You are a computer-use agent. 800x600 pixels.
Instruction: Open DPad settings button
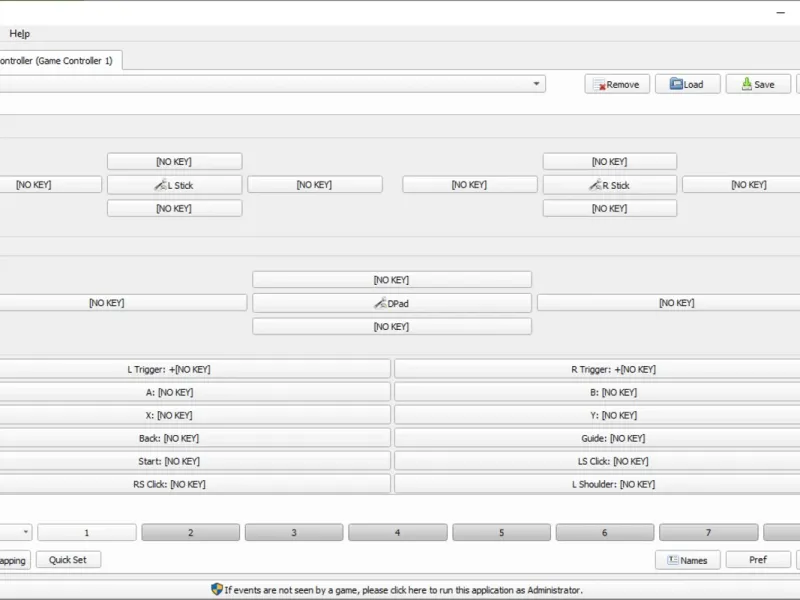pos(392,303)
